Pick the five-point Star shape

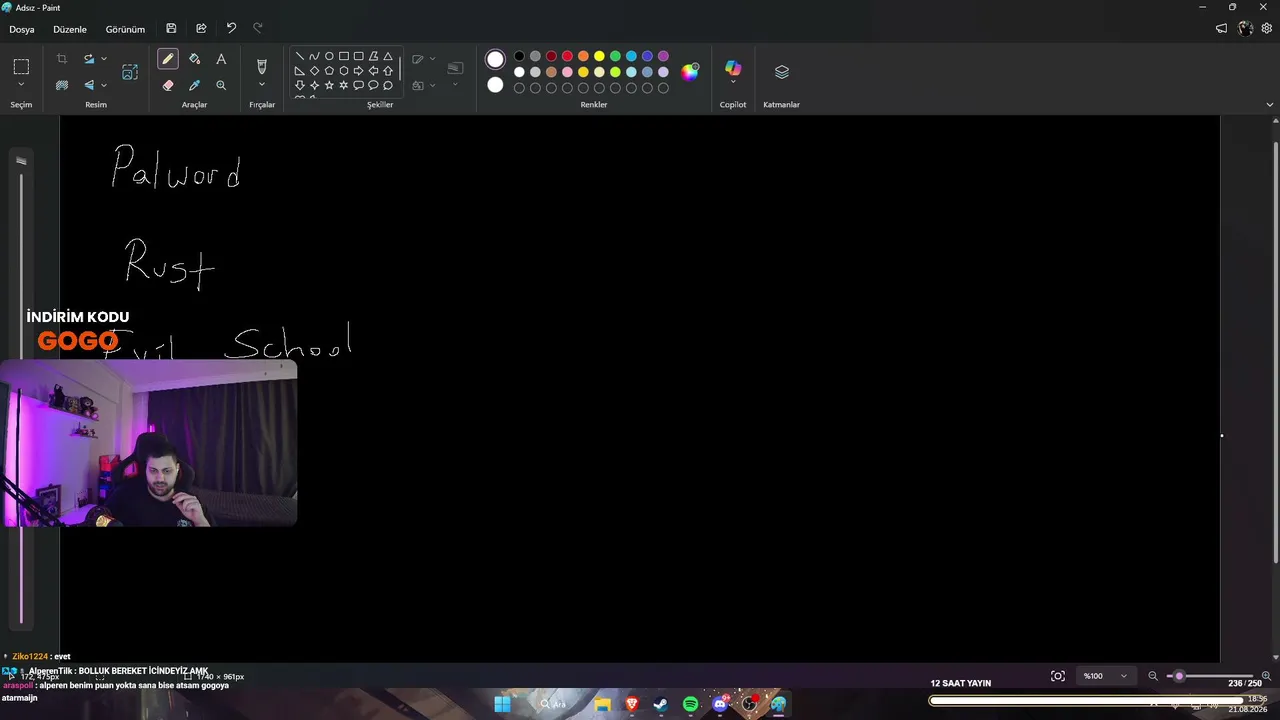[x=329, y=85]
